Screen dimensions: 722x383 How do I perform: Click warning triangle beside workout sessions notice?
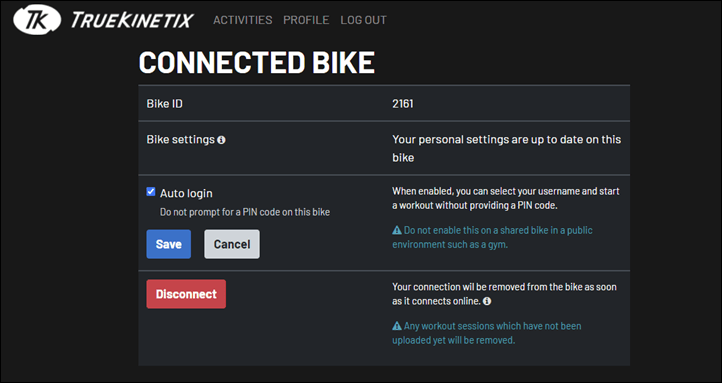[397, 326]
